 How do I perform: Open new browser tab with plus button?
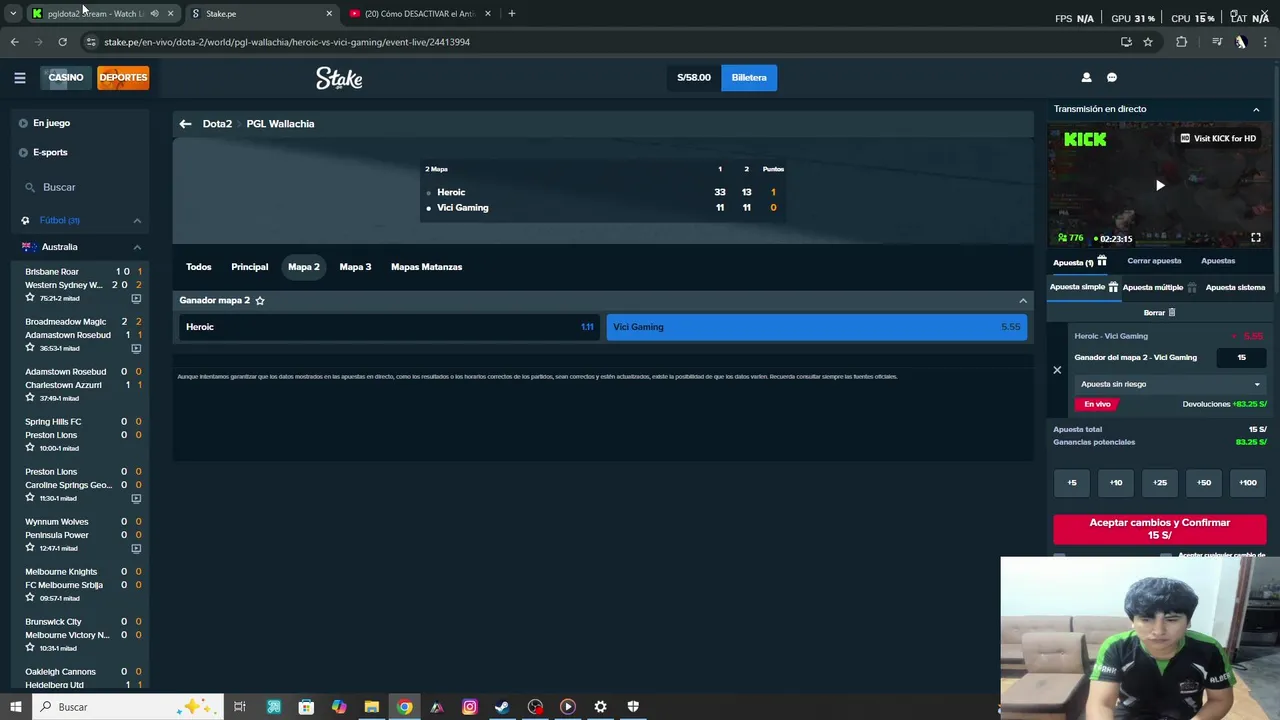(x=511, y=14)
